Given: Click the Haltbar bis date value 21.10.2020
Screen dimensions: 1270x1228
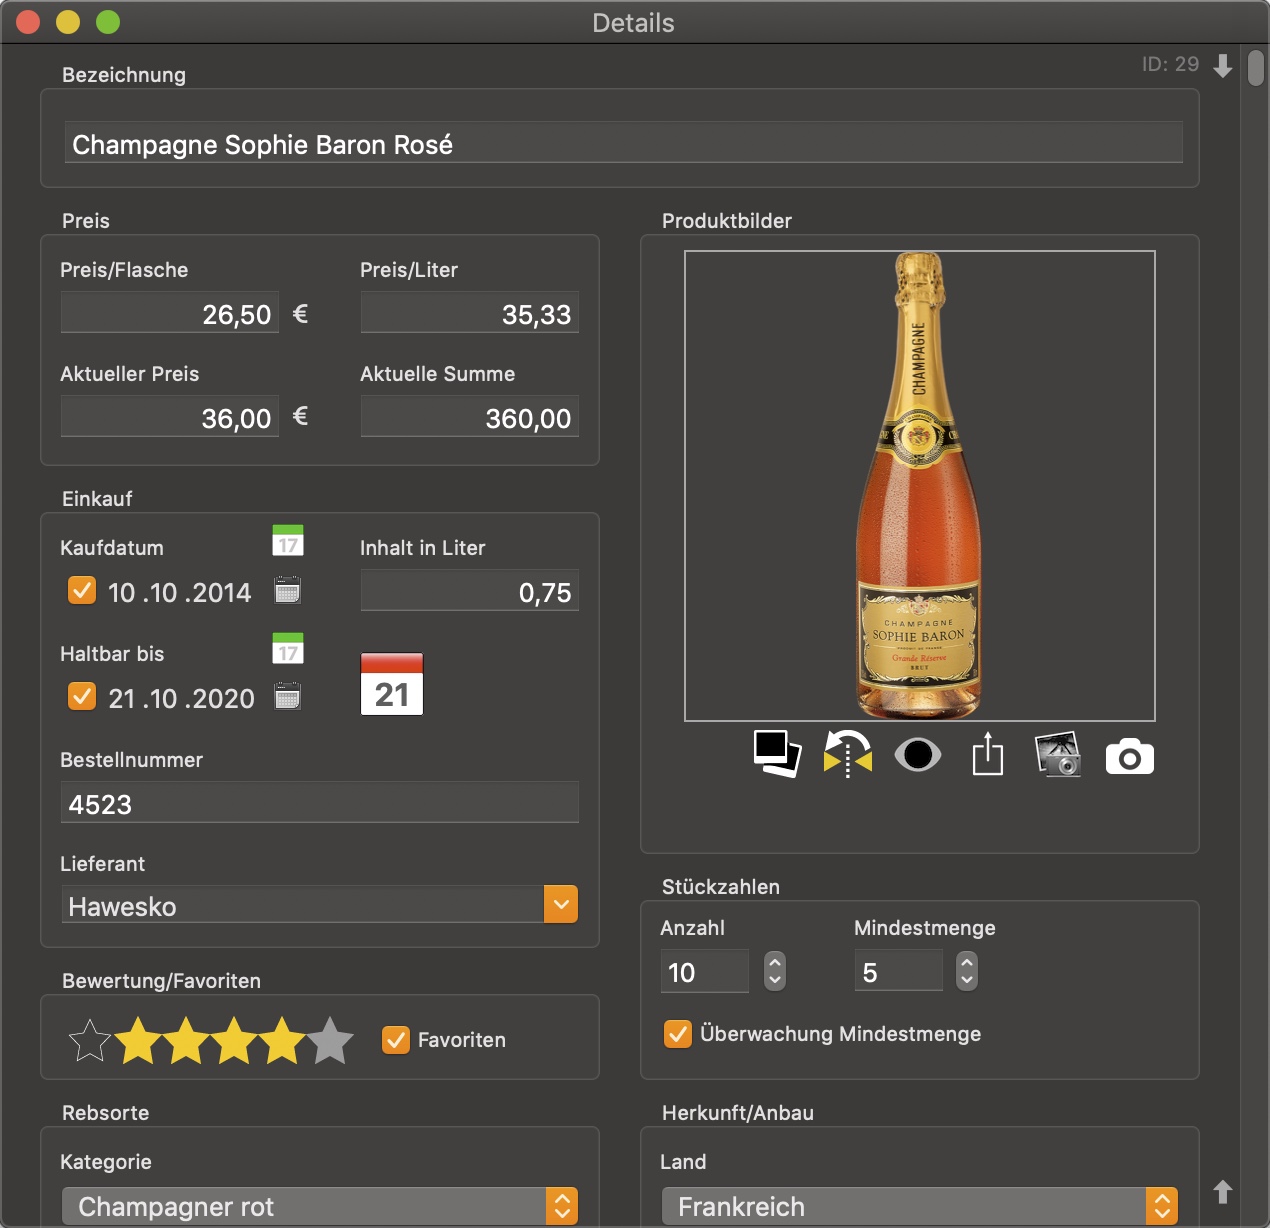Looking at the screenshot, I should coord(182,699).
